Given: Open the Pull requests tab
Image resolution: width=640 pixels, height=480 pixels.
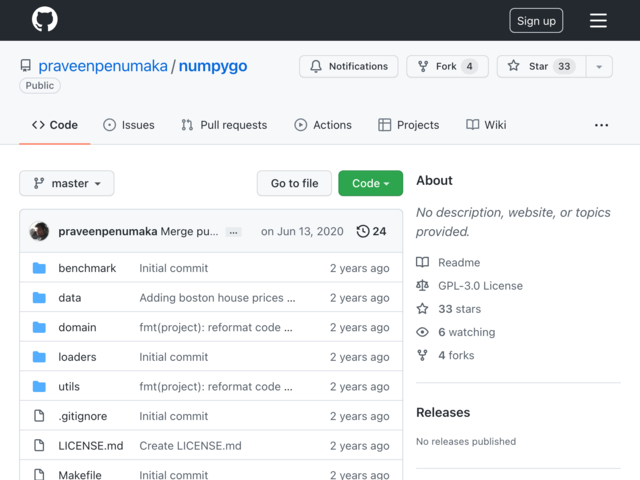Looking at the screenshot, I should pyautogui.click(x=224, y=125).
